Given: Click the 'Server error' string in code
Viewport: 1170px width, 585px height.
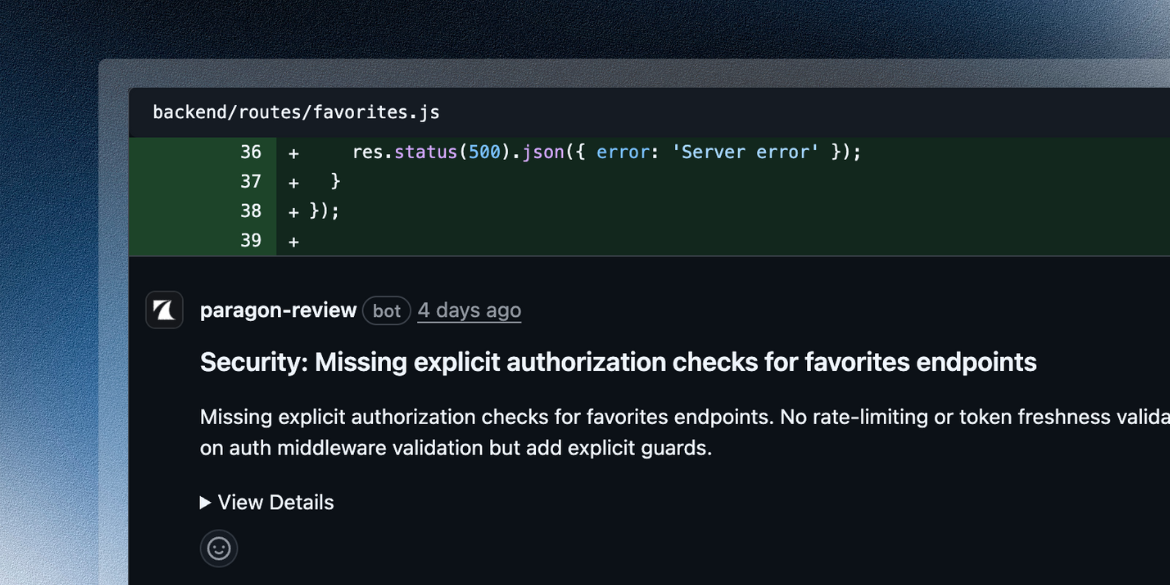Looking at the screenshot, I should click(746, 151).
